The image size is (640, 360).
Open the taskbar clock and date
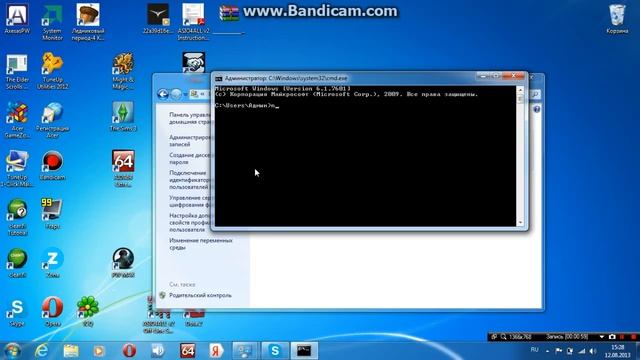[x=618, y=351]
